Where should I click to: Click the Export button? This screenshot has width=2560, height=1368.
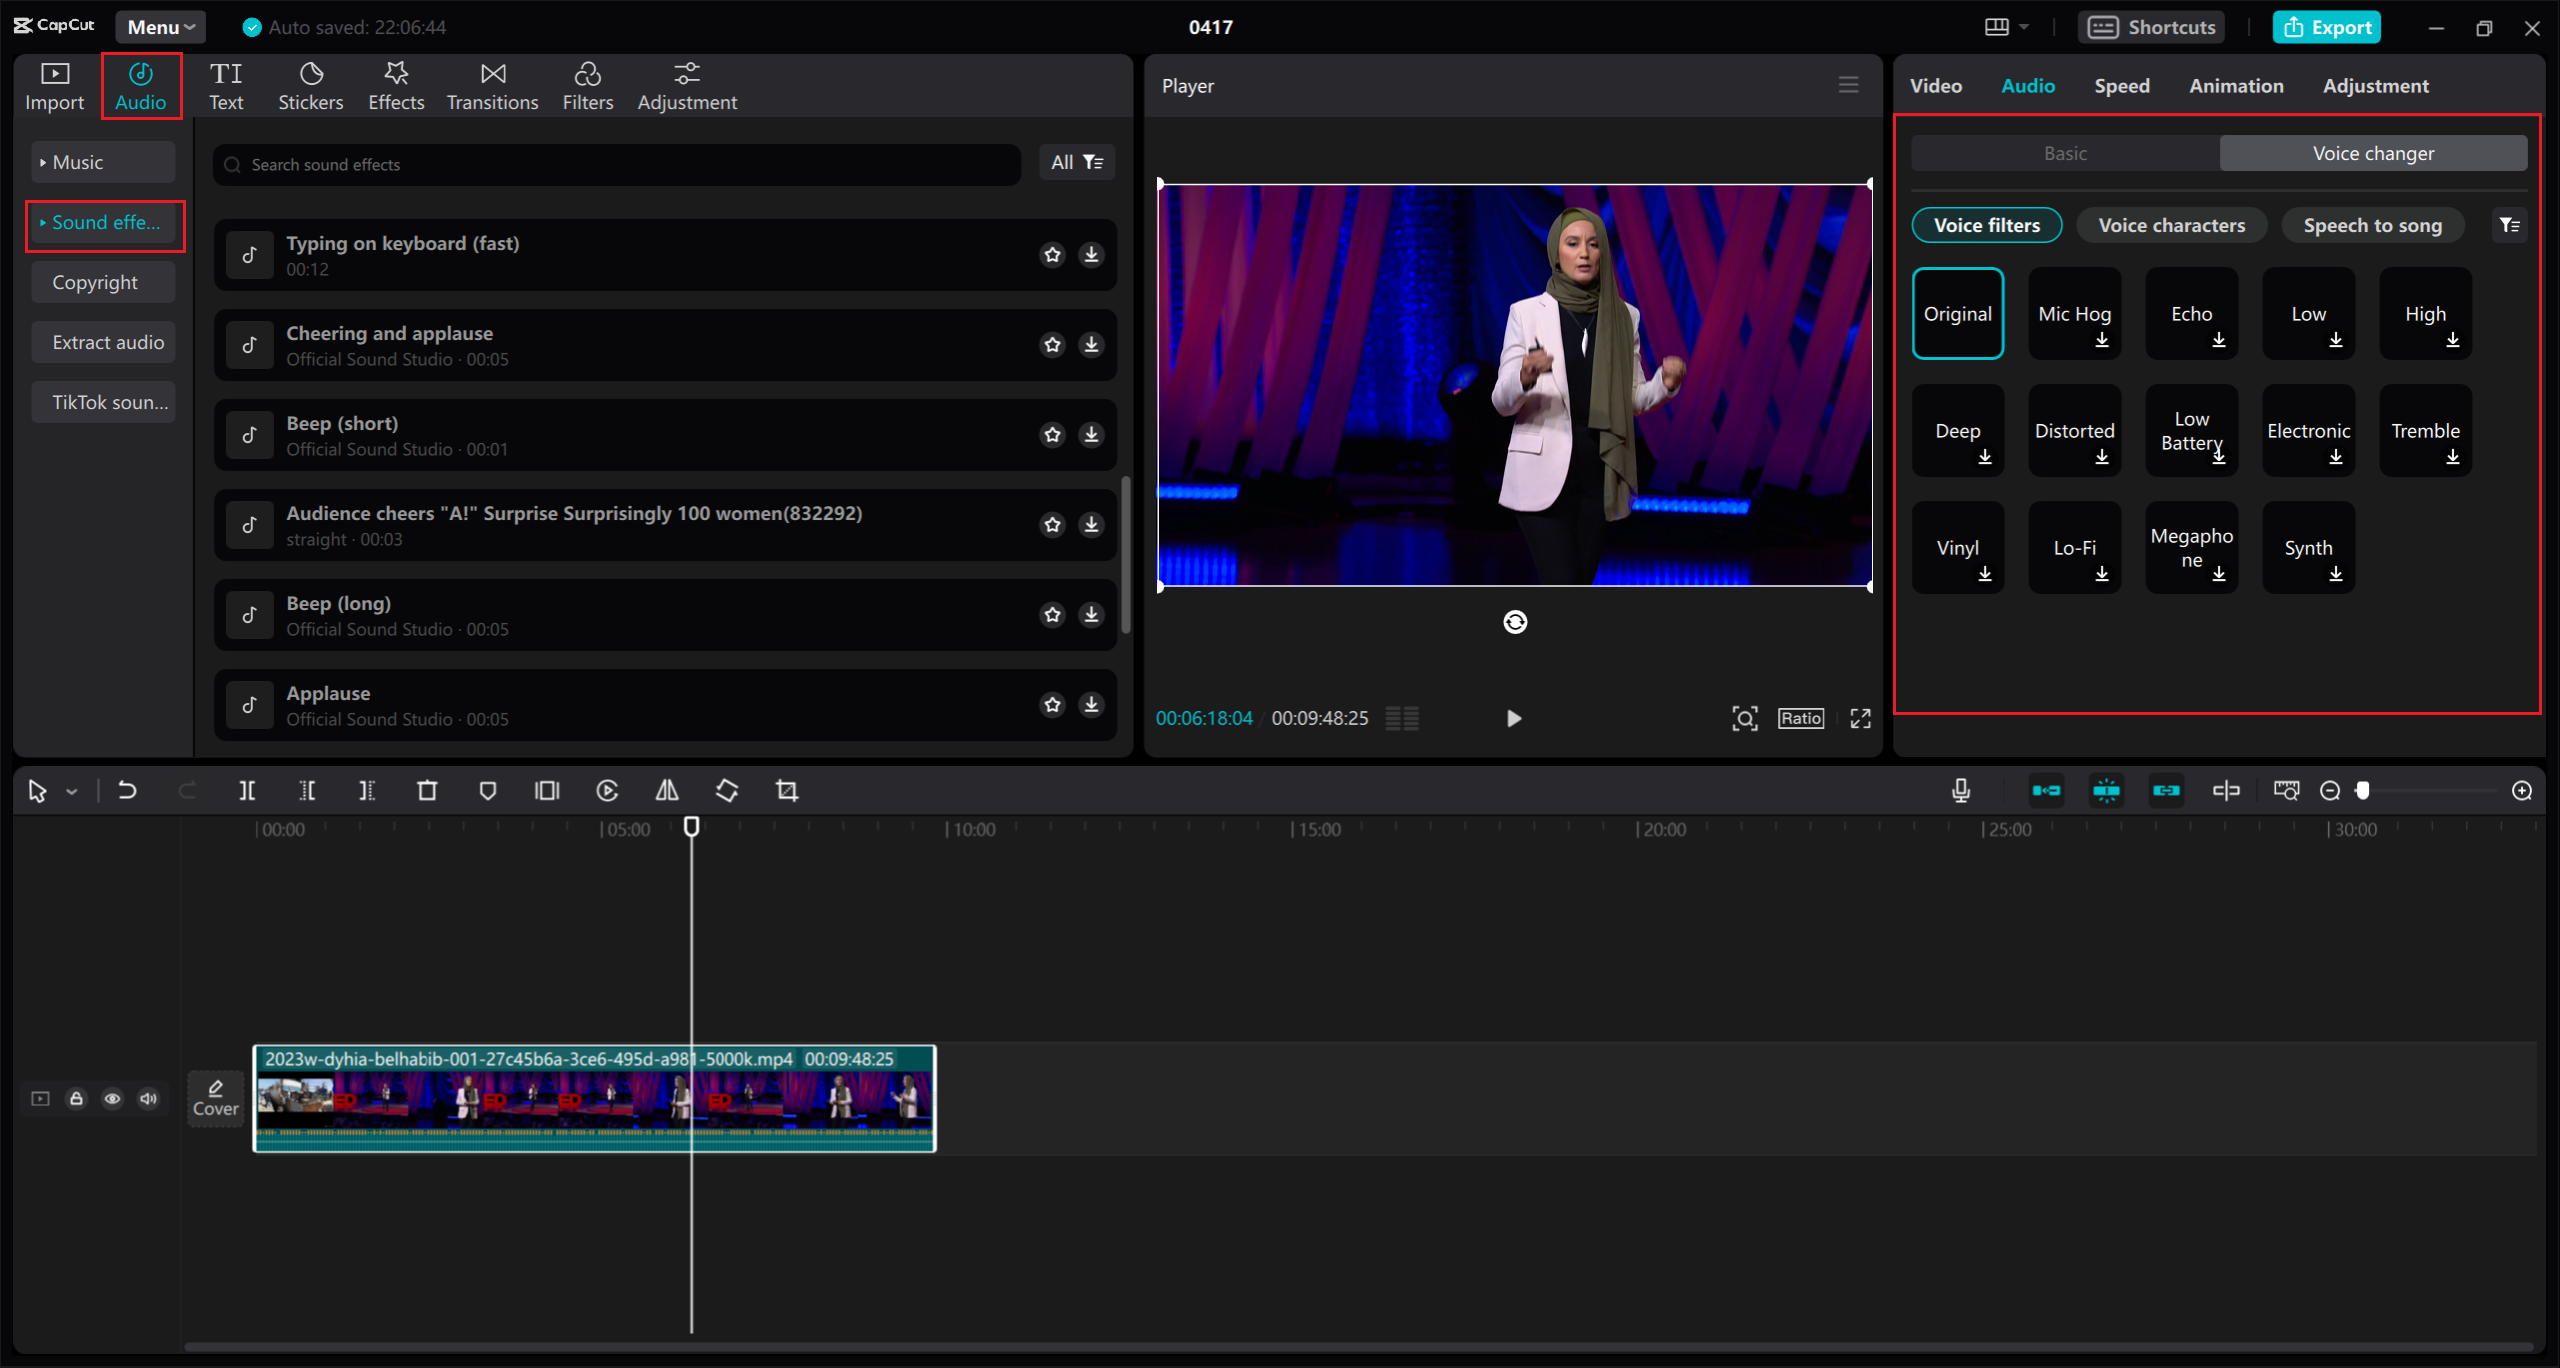(2327, 27)
